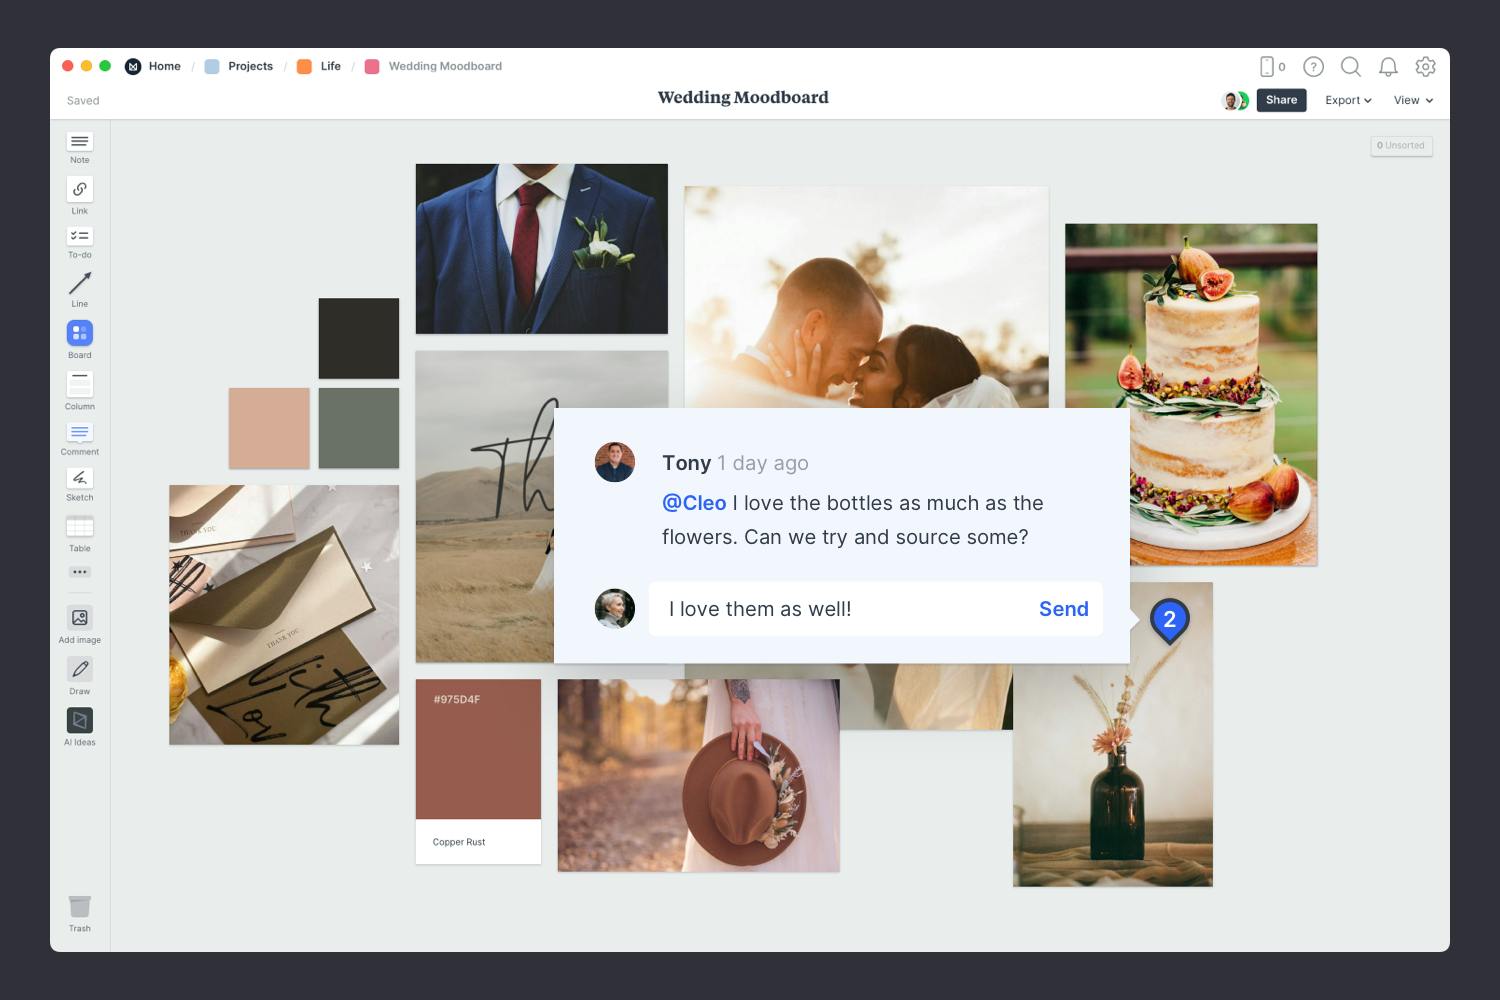Click the @Cleo mention link
Image resolution: width=1500 pixels, height=1000 pixels.
pos(695,503)
